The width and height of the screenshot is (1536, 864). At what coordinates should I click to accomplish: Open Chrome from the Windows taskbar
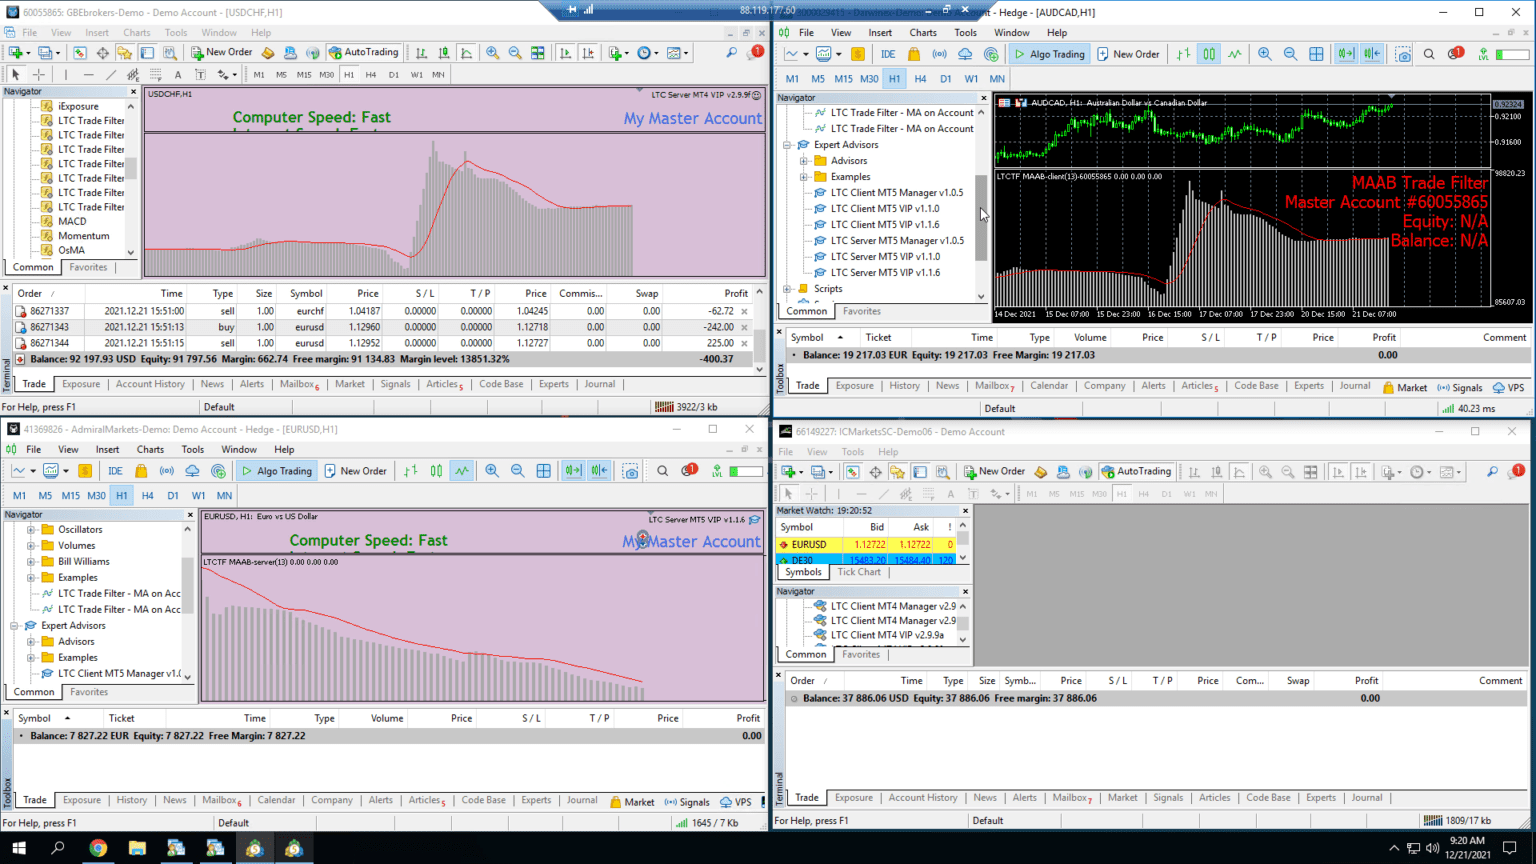pos(98,848)
